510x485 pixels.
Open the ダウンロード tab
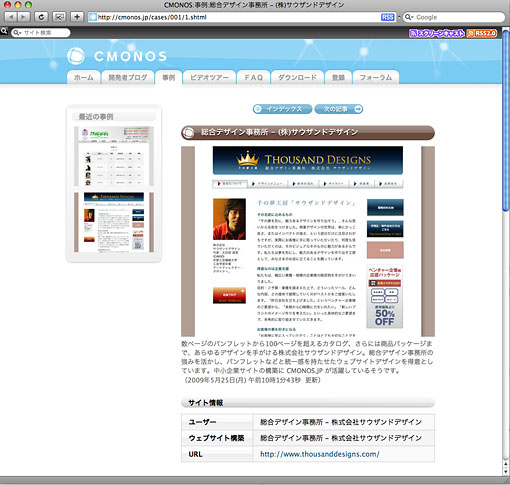[x=297, y=77]
